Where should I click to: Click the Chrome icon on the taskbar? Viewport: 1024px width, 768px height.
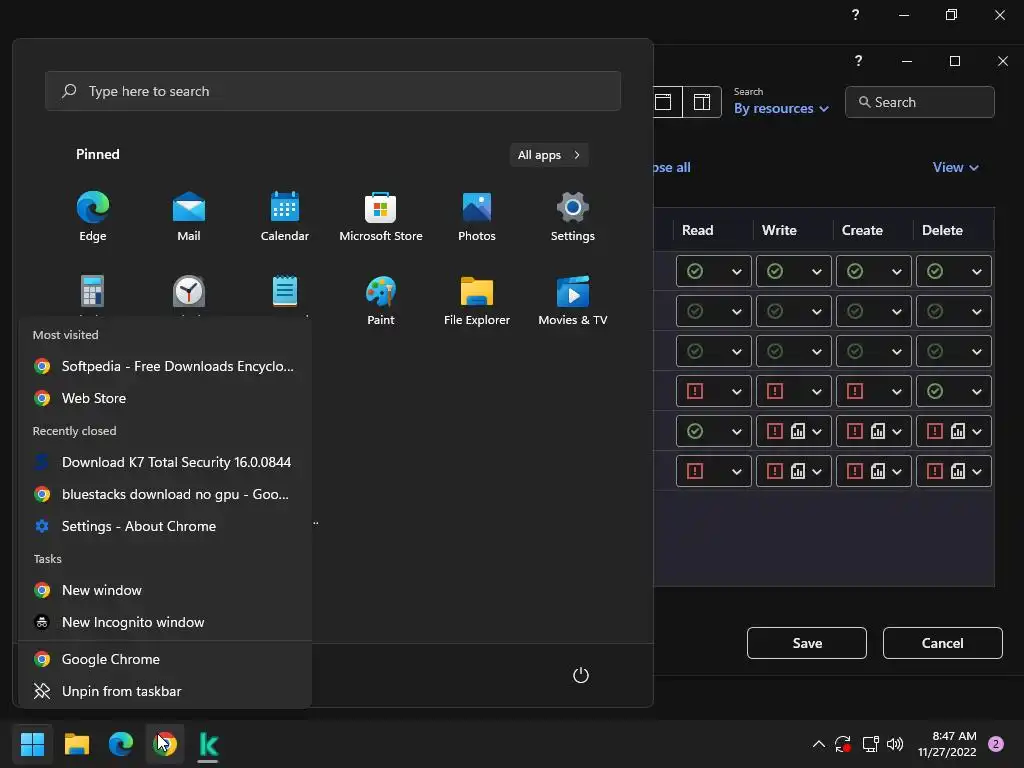pos(165,744)
